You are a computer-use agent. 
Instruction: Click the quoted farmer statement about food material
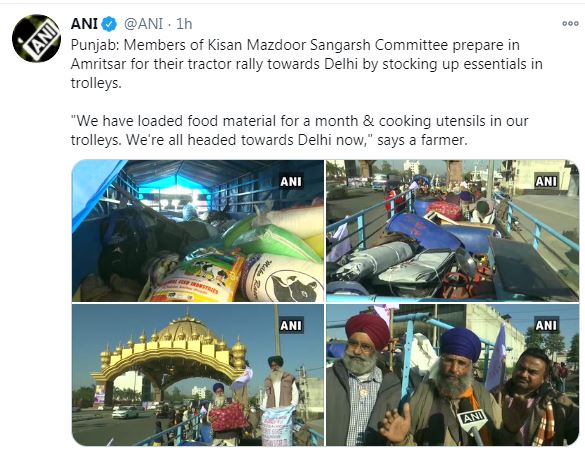(300, 131)
